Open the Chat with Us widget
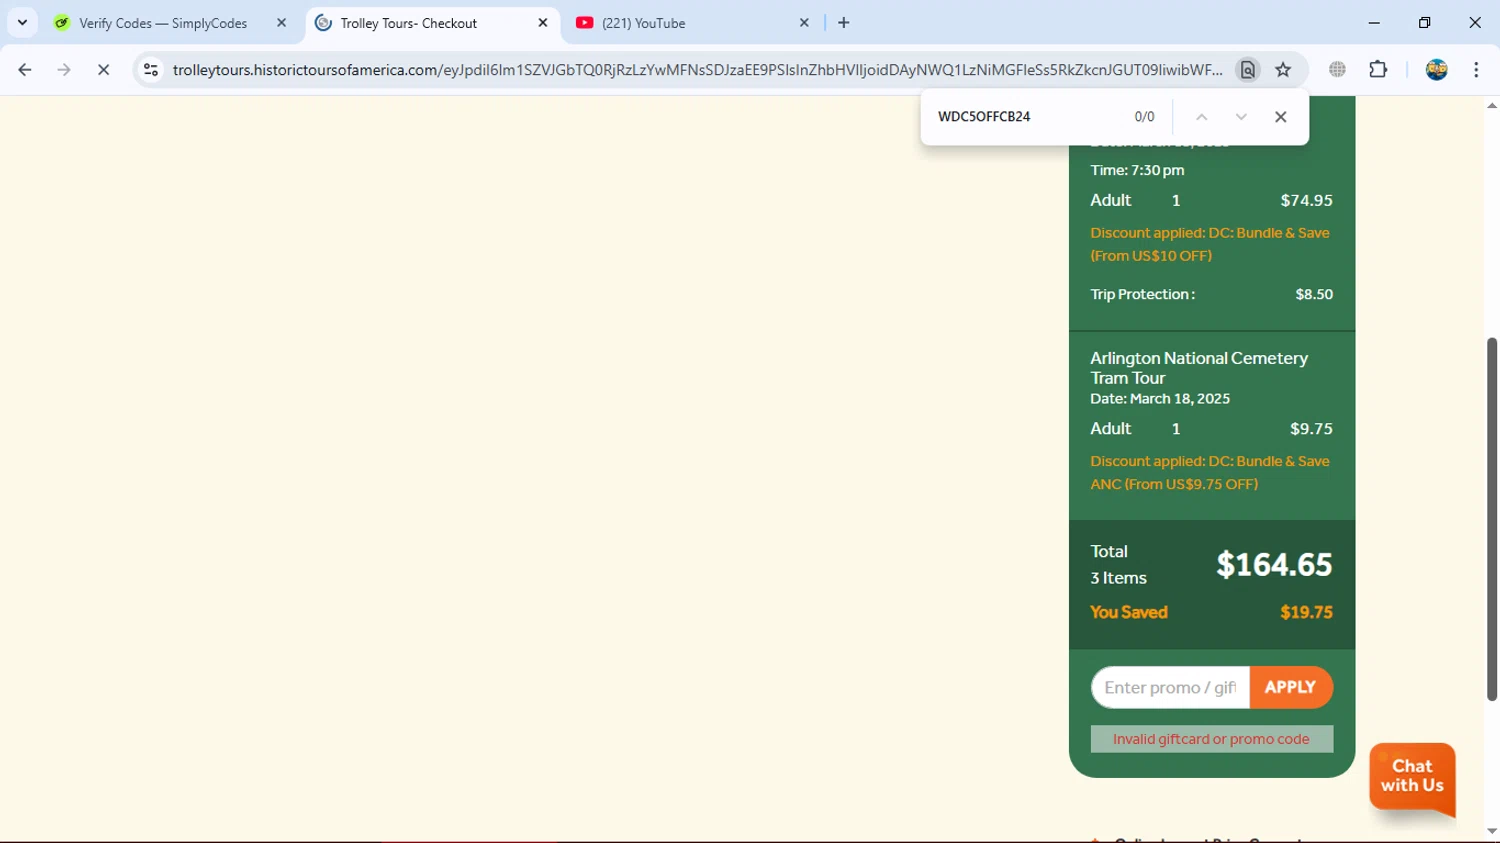 pos(1412,777)
